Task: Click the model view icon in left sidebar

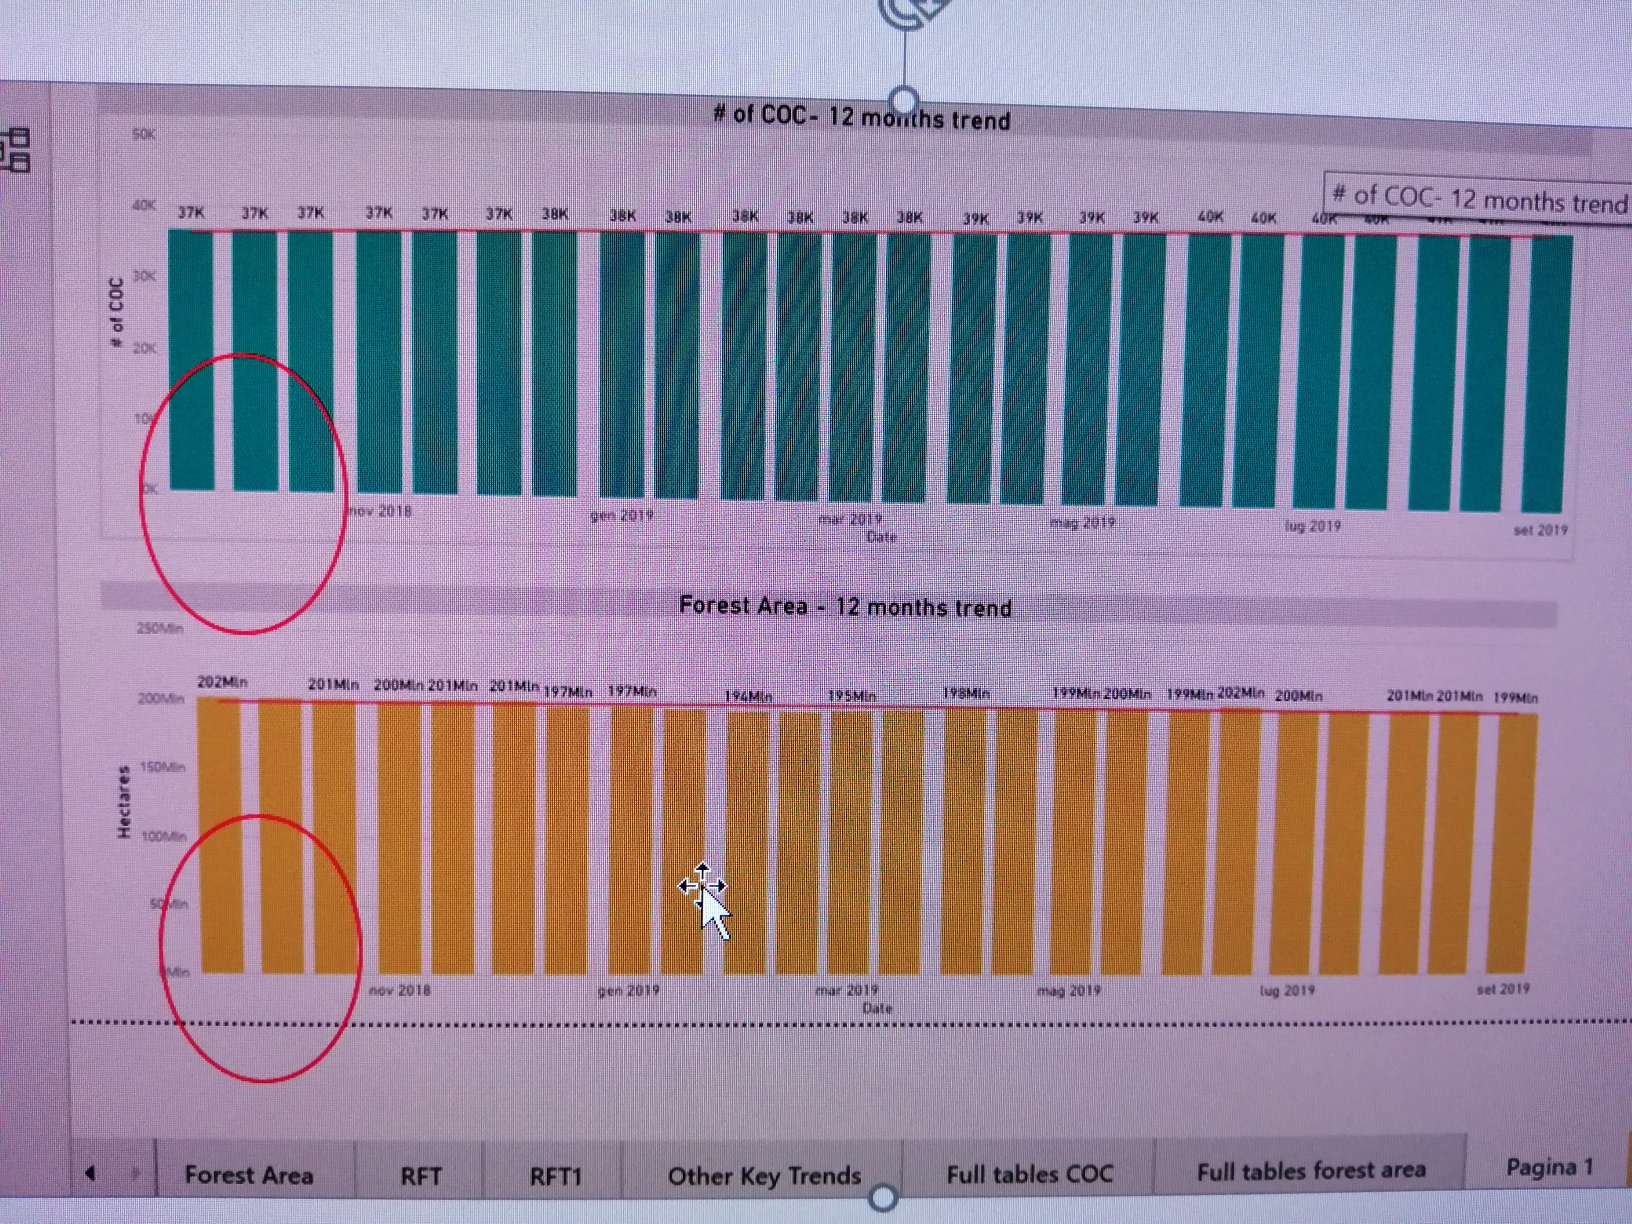Action: coord(17,150)
